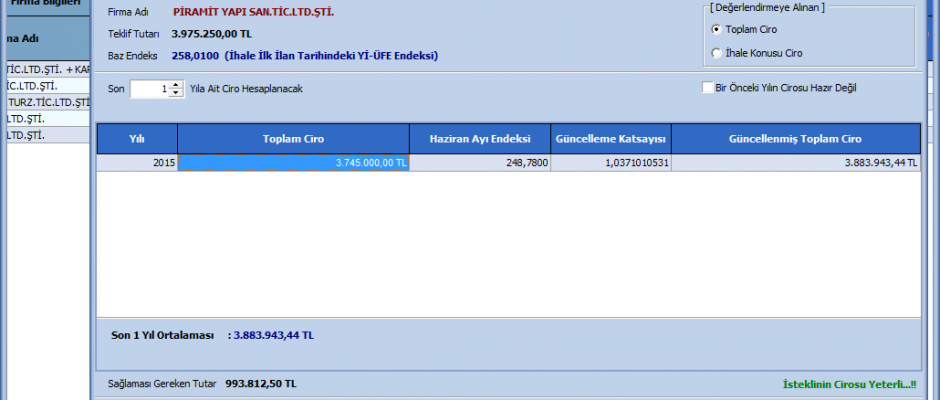The image size is (940, 400).
Task: Click the Haziran Ayı Endeksi column header
Action: click(479, 139)
